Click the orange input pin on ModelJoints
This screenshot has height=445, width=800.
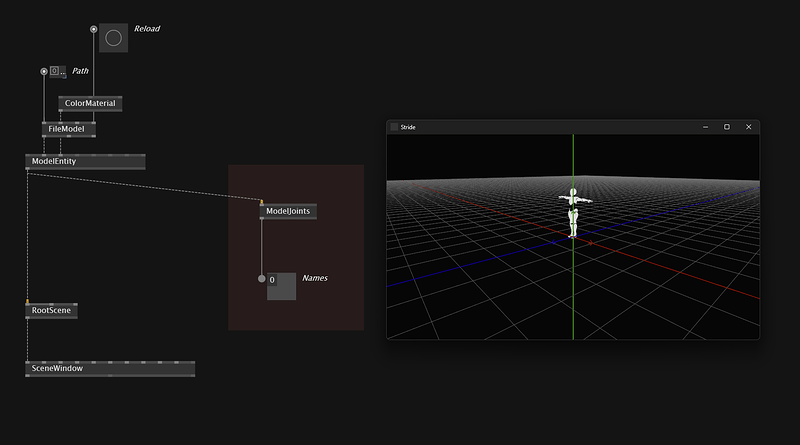pos(262,202)
